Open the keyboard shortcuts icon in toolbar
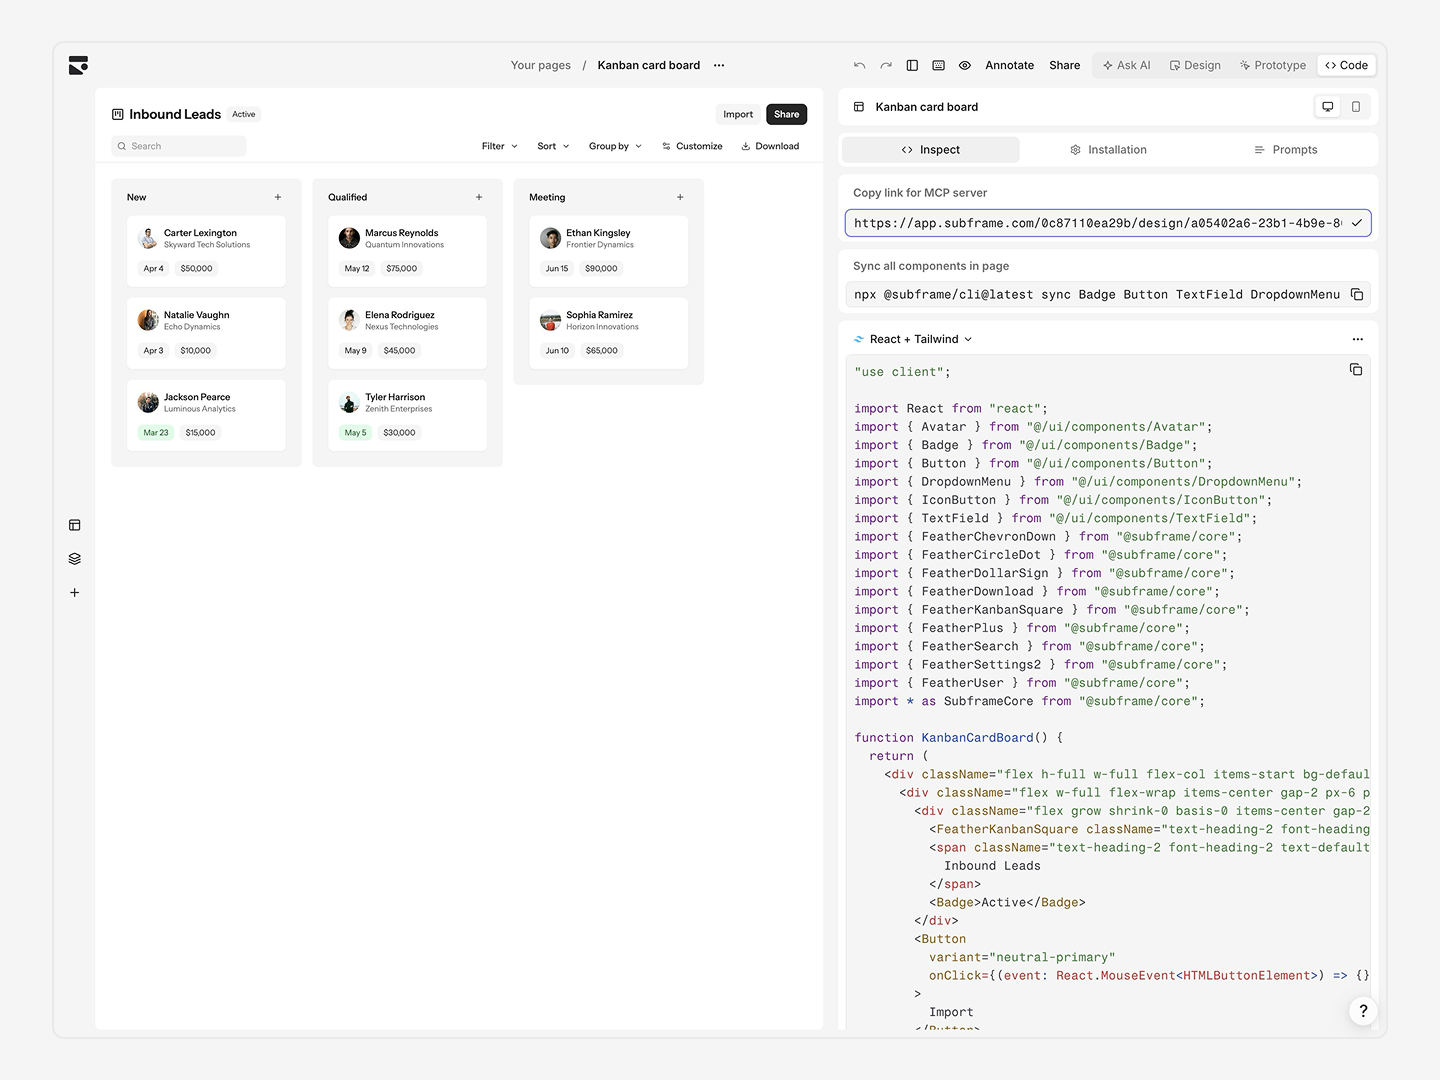Viewport: 1440px width, 1080px height. [x=938, y=65]
